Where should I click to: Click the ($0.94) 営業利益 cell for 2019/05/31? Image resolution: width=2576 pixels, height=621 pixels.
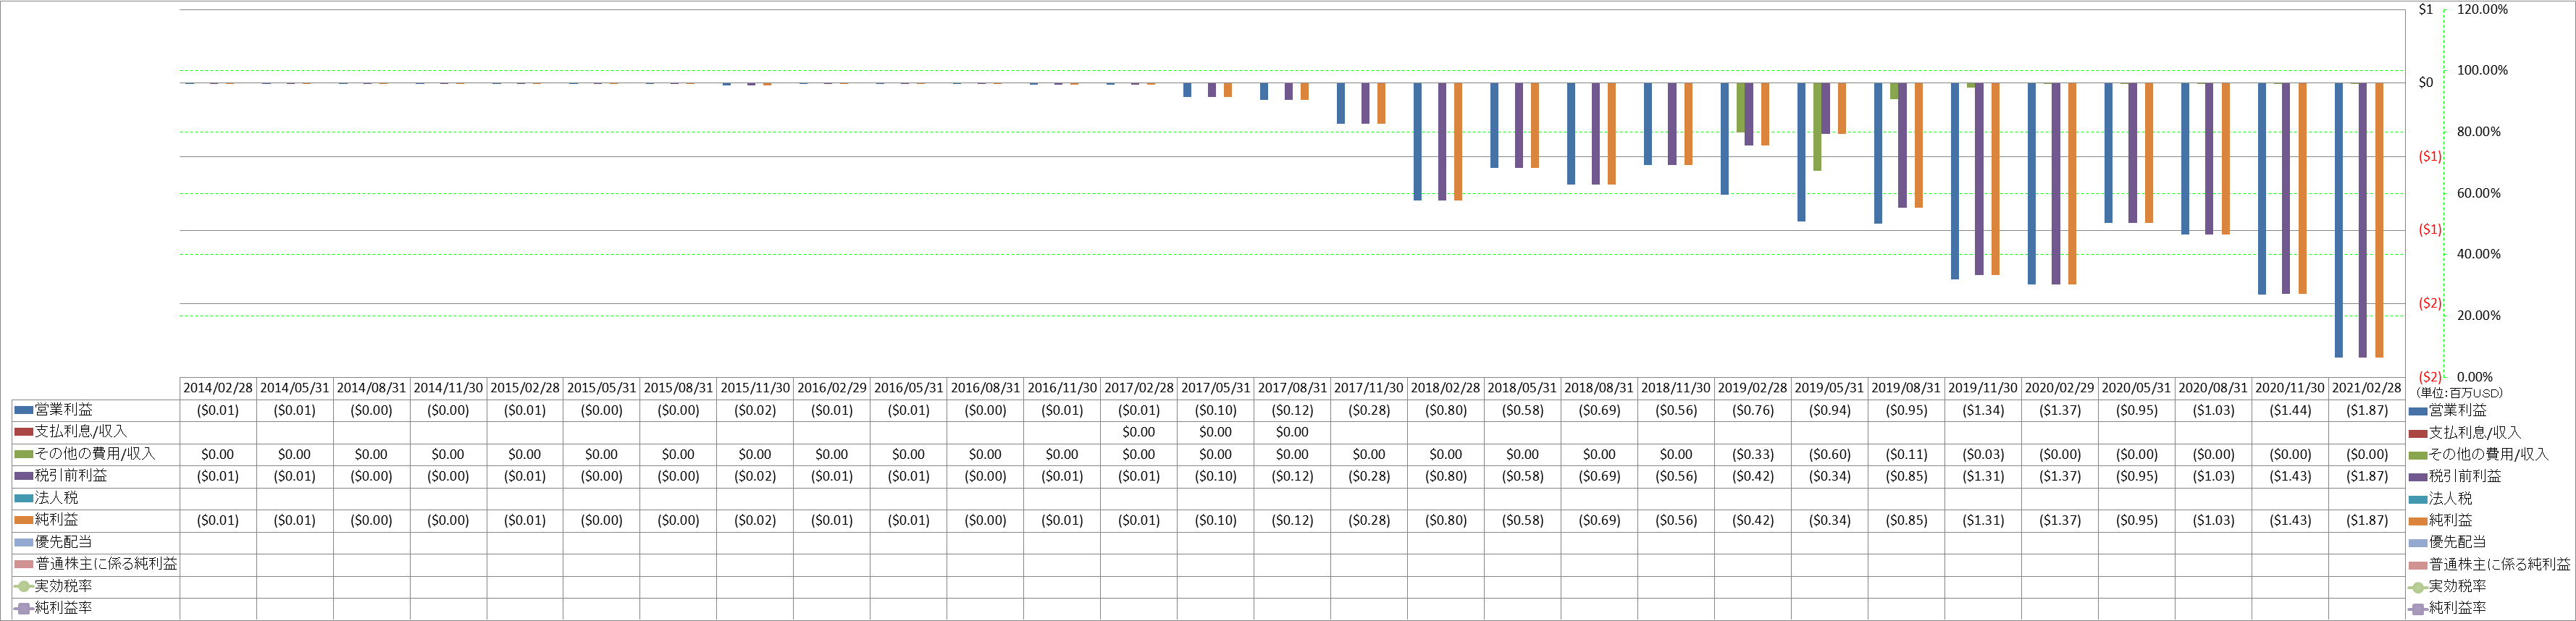coord(1830,410)
